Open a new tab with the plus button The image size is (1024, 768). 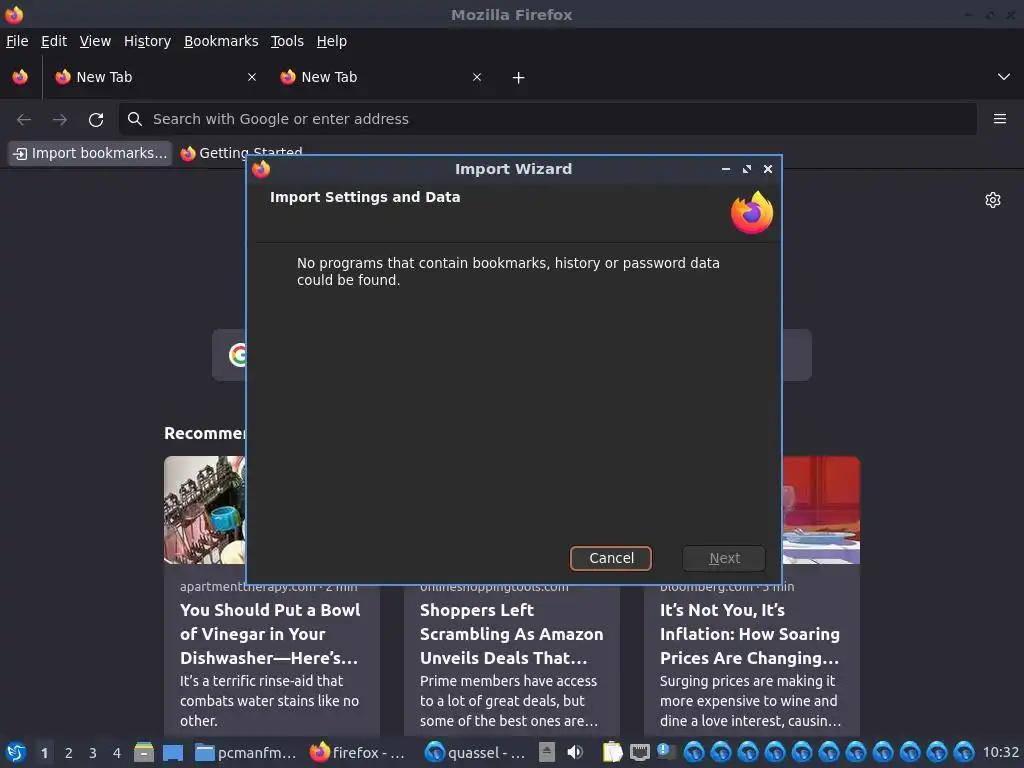[518, 78]
